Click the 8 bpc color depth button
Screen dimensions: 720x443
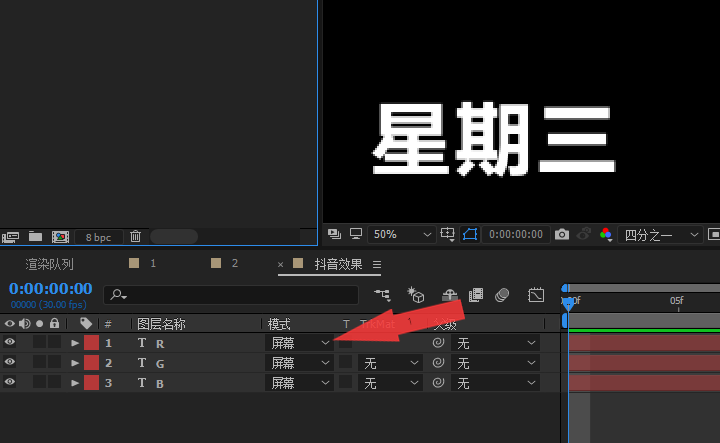(x=98, y=237)
